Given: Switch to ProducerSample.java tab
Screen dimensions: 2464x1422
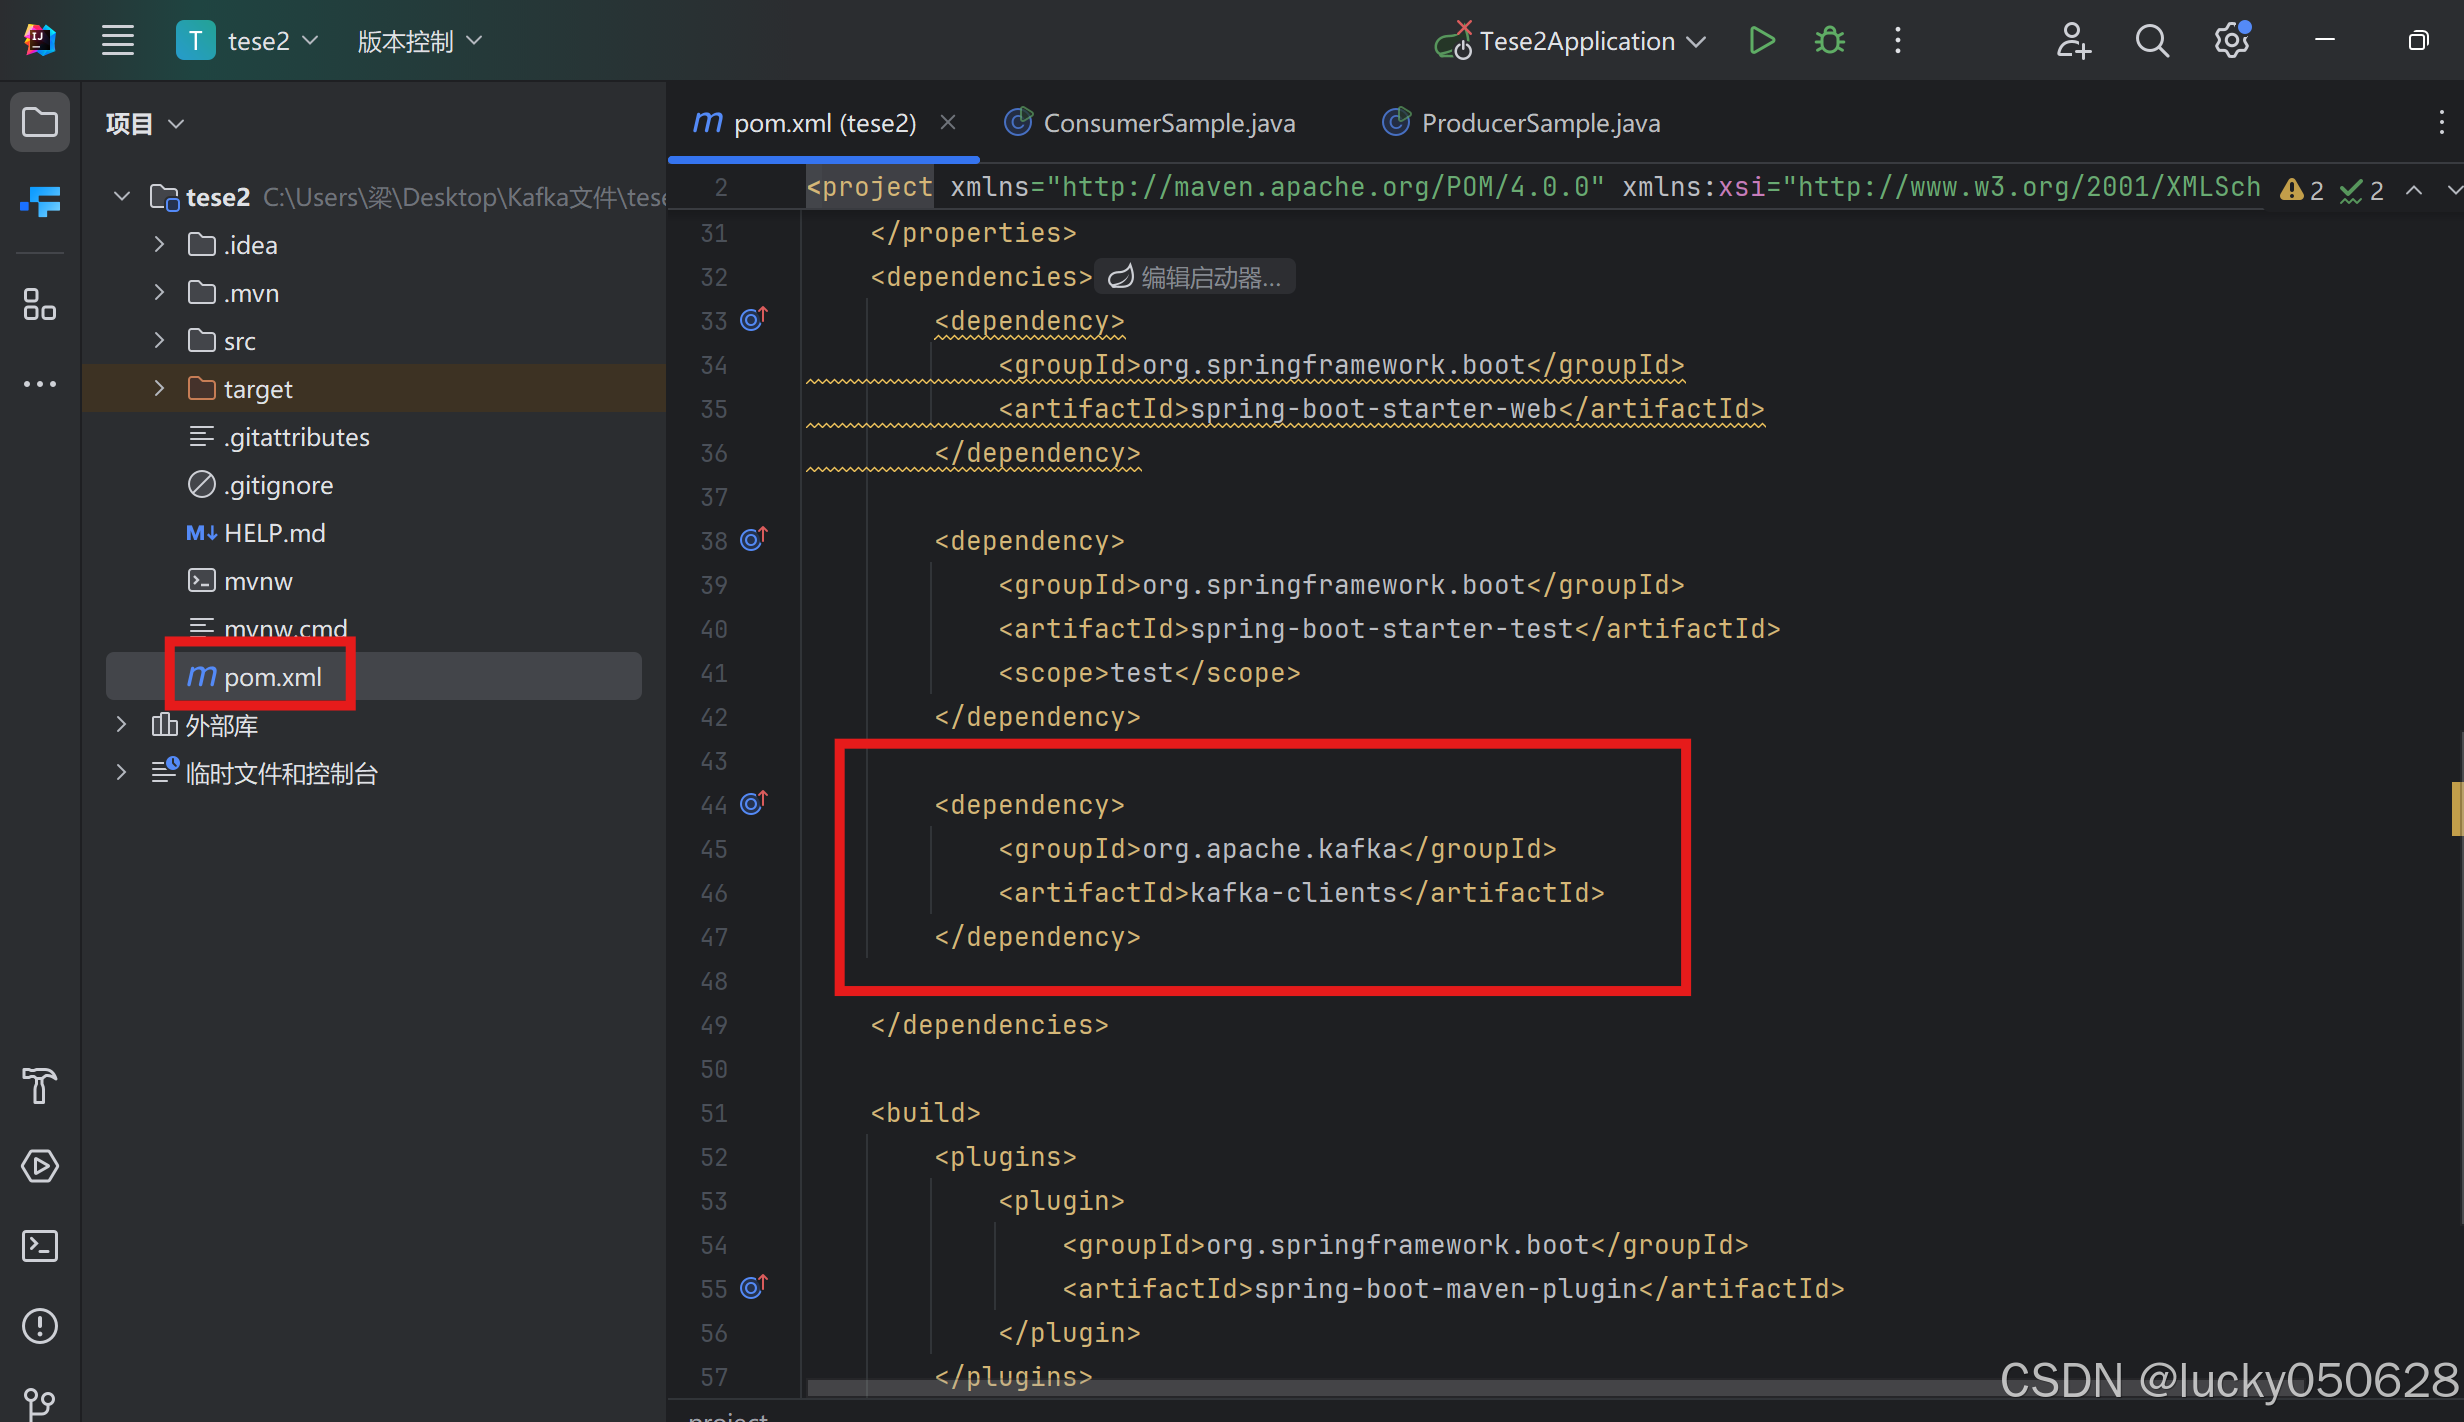Looking at the screenshot, I should pos(1540,123).
